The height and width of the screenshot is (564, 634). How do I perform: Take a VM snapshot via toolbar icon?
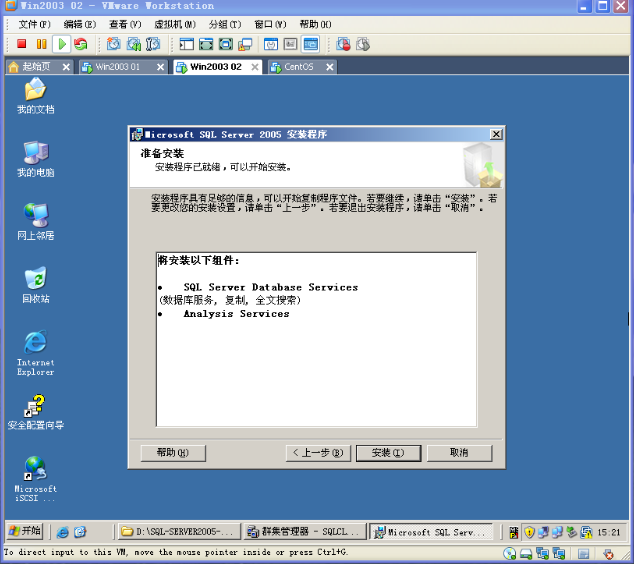point(114,44)
